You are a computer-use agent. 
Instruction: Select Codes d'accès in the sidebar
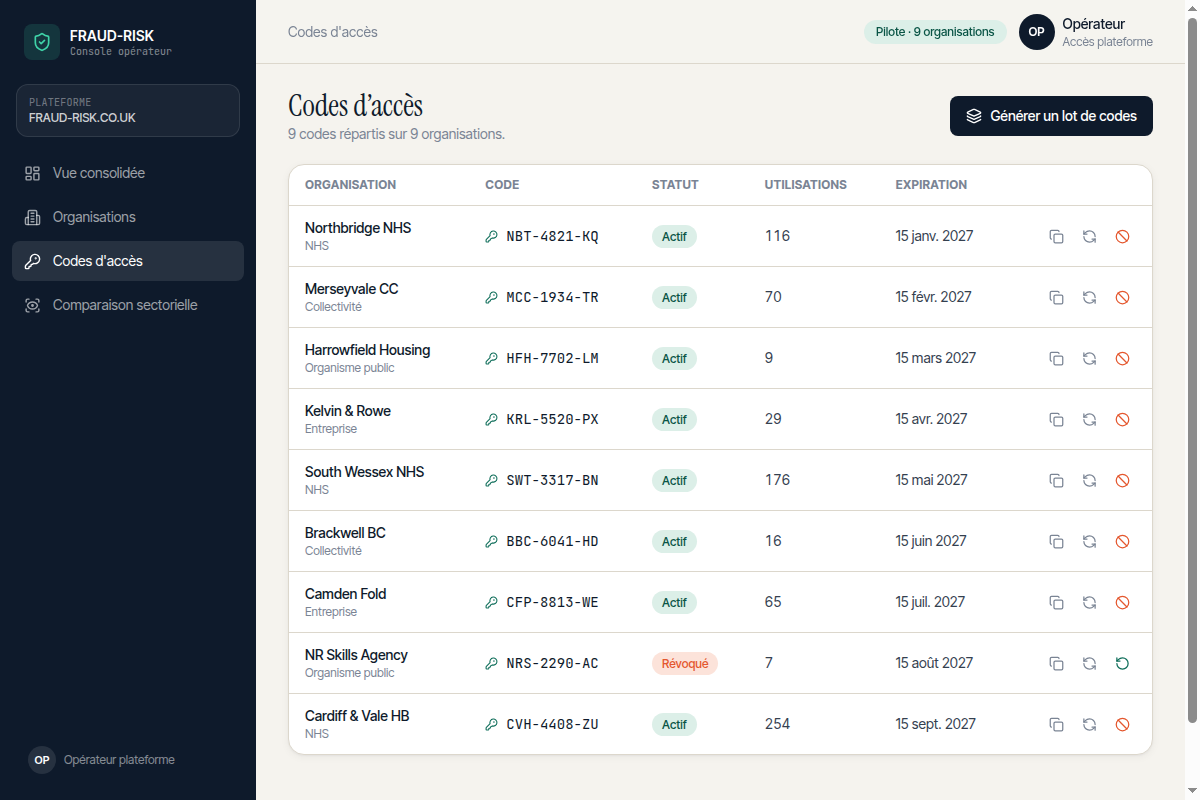tap(128, 261)
